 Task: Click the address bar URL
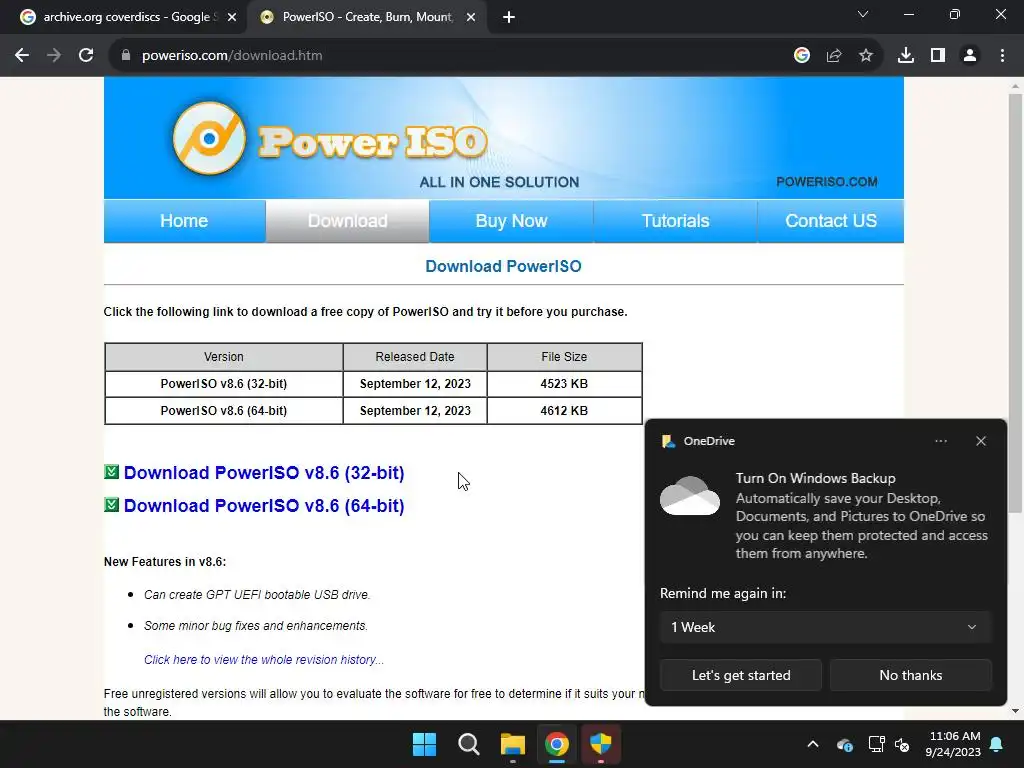coord(232,56)
